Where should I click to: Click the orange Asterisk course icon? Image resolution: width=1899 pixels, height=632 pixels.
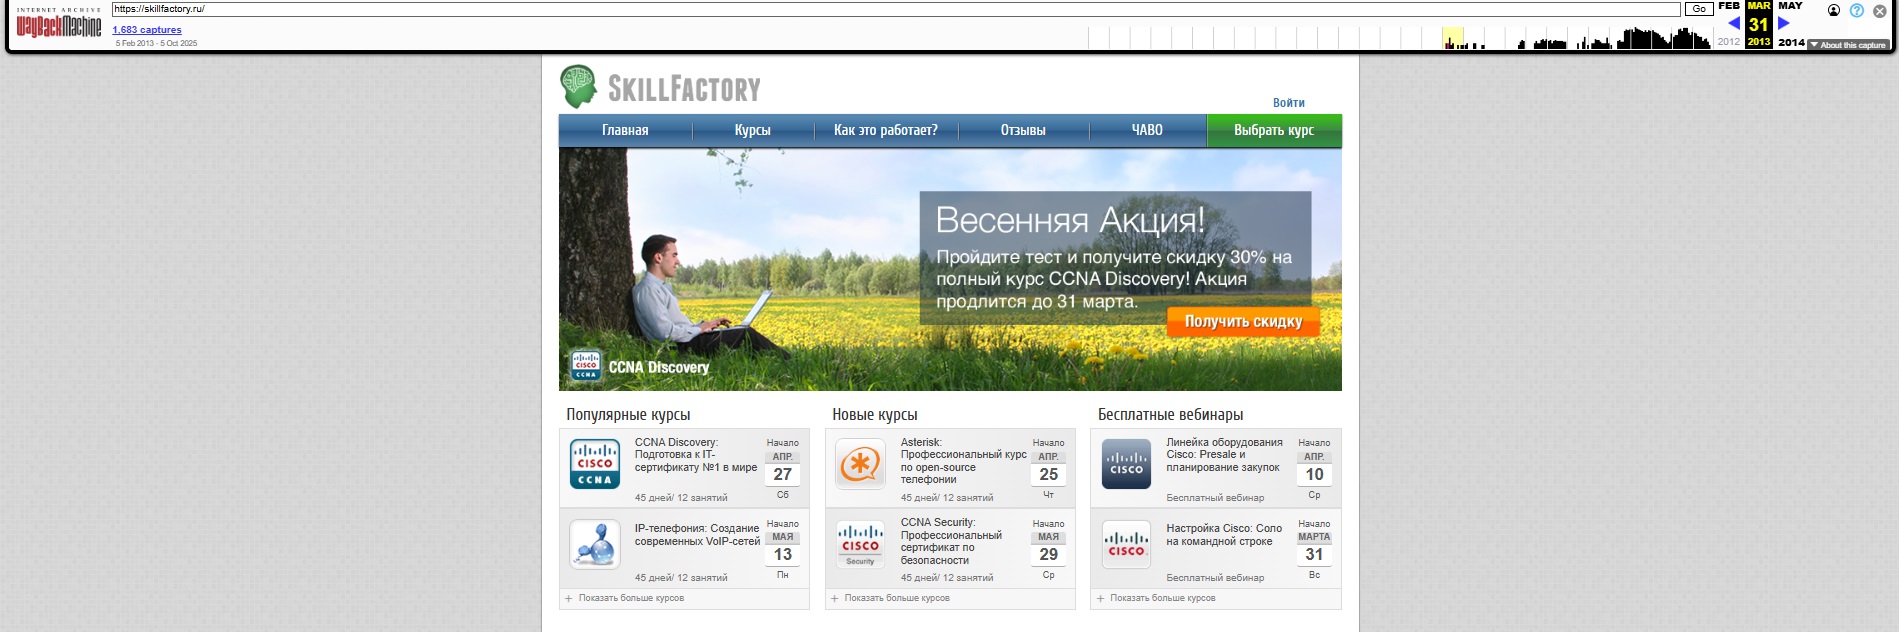tap(860, 465)
